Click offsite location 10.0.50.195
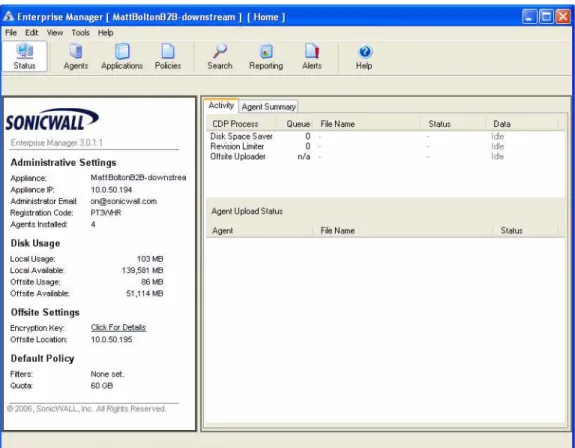Screen dimensions: 575x448 pyautogui.click(x=111, y=339)
